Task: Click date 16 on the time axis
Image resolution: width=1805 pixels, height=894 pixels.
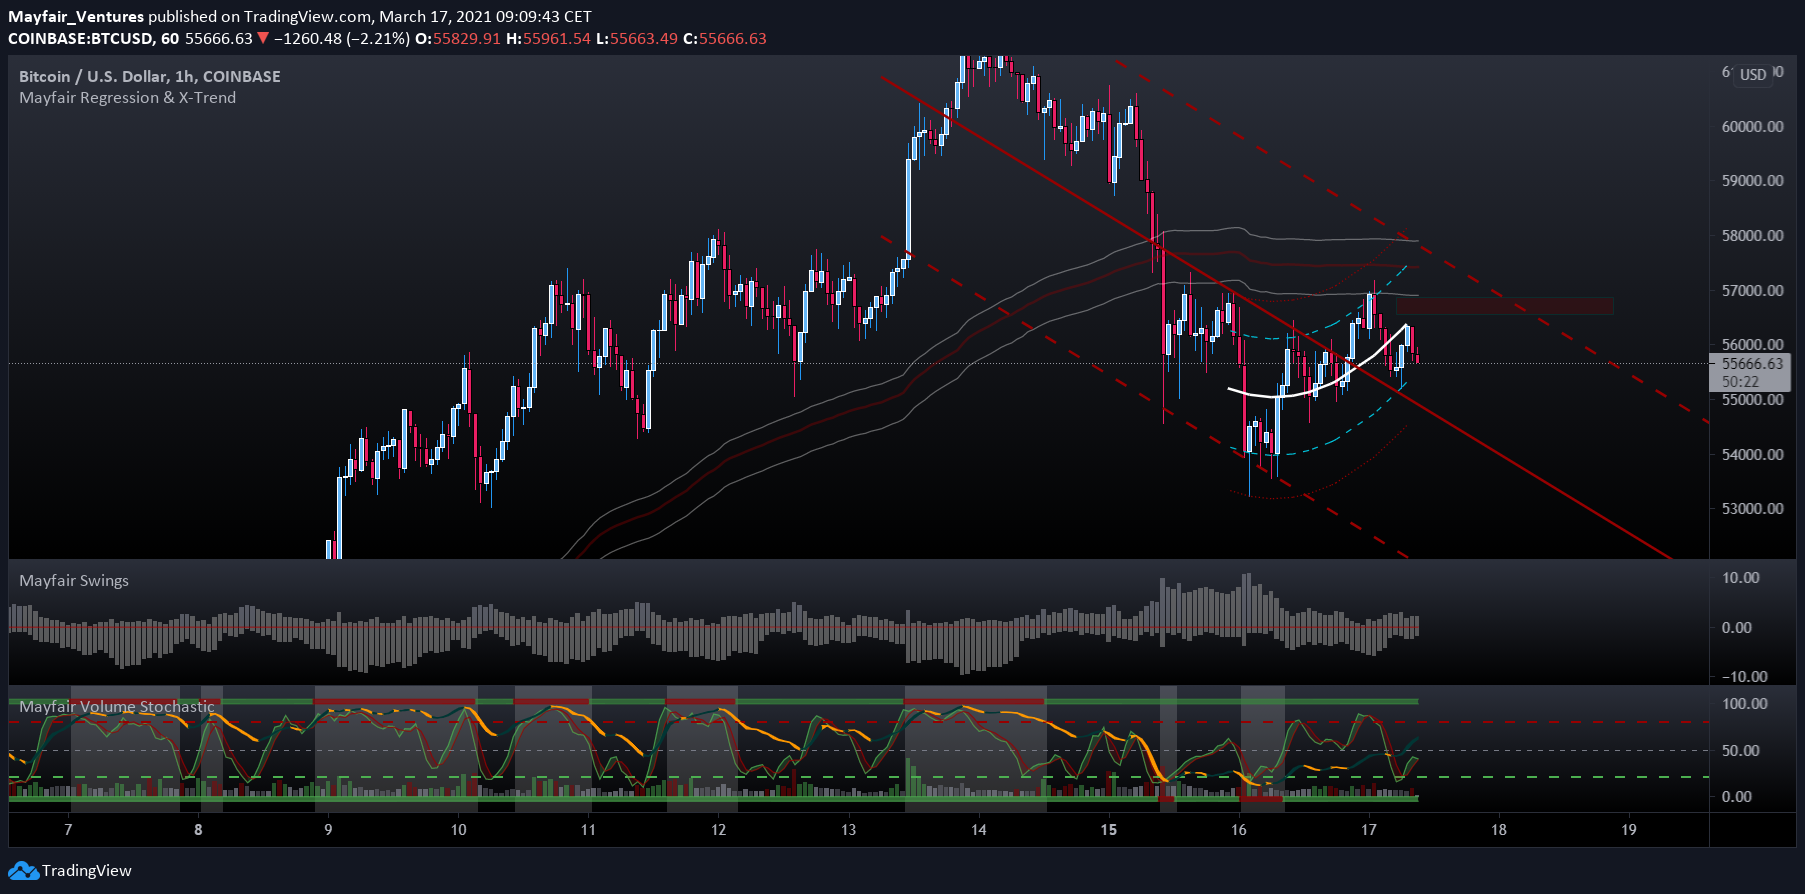Action: 1239,830
